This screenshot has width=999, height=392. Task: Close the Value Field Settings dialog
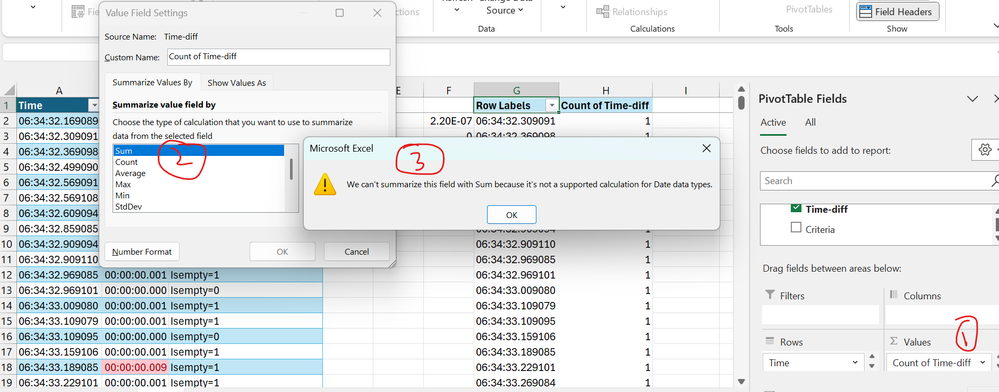tap(377, 13)
